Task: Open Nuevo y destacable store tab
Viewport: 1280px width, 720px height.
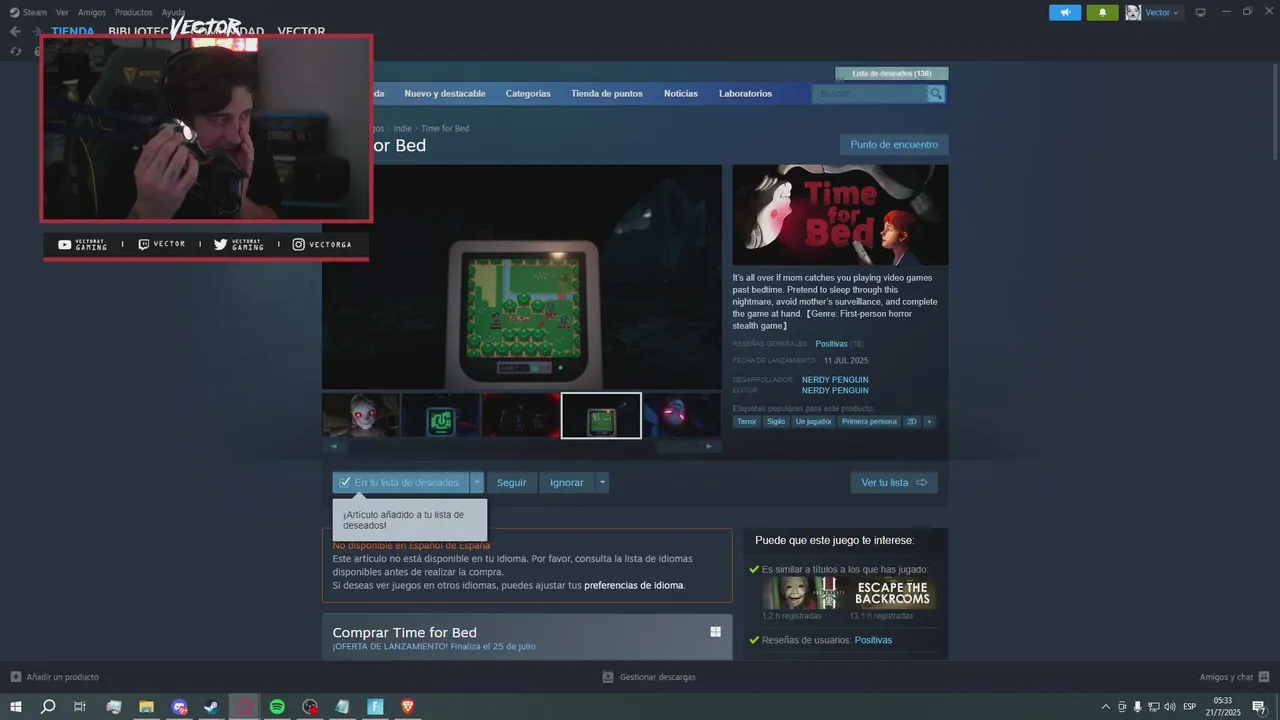Action: pyautogui.click(x=445, y=93)
